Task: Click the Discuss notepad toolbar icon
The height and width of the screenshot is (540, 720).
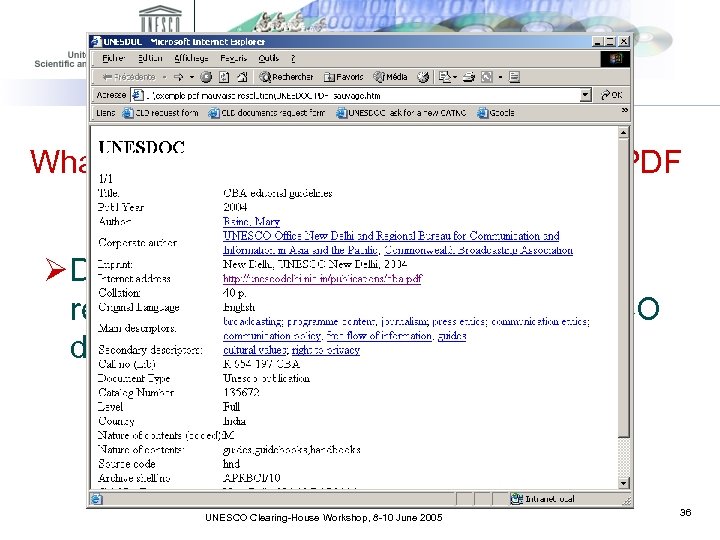Action: pyautogui.click(x=514, y=77)
